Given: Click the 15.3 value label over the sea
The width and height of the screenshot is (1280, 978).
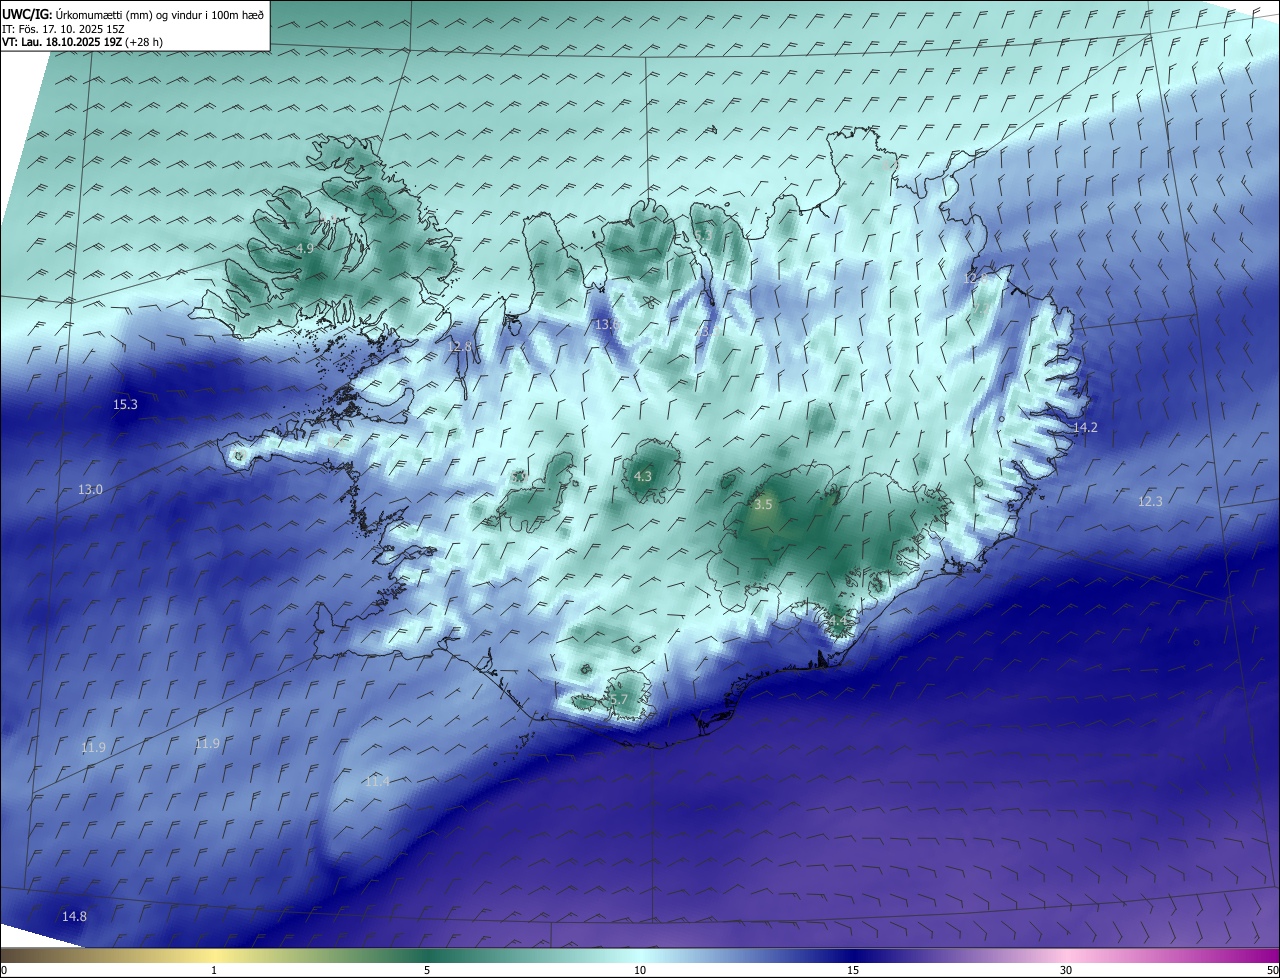Looking at the screenshot, I should point(125,405).
